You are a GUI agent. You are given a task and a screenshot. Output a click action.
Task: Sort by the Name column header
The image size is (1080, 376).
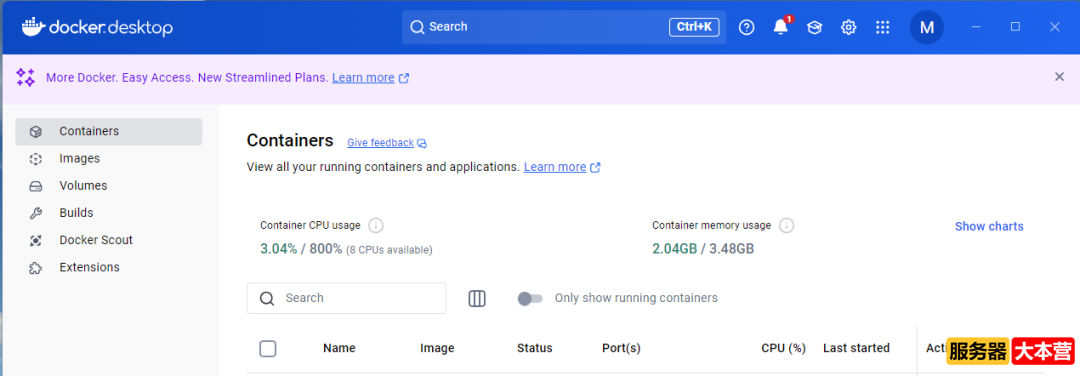pos(339,348)
